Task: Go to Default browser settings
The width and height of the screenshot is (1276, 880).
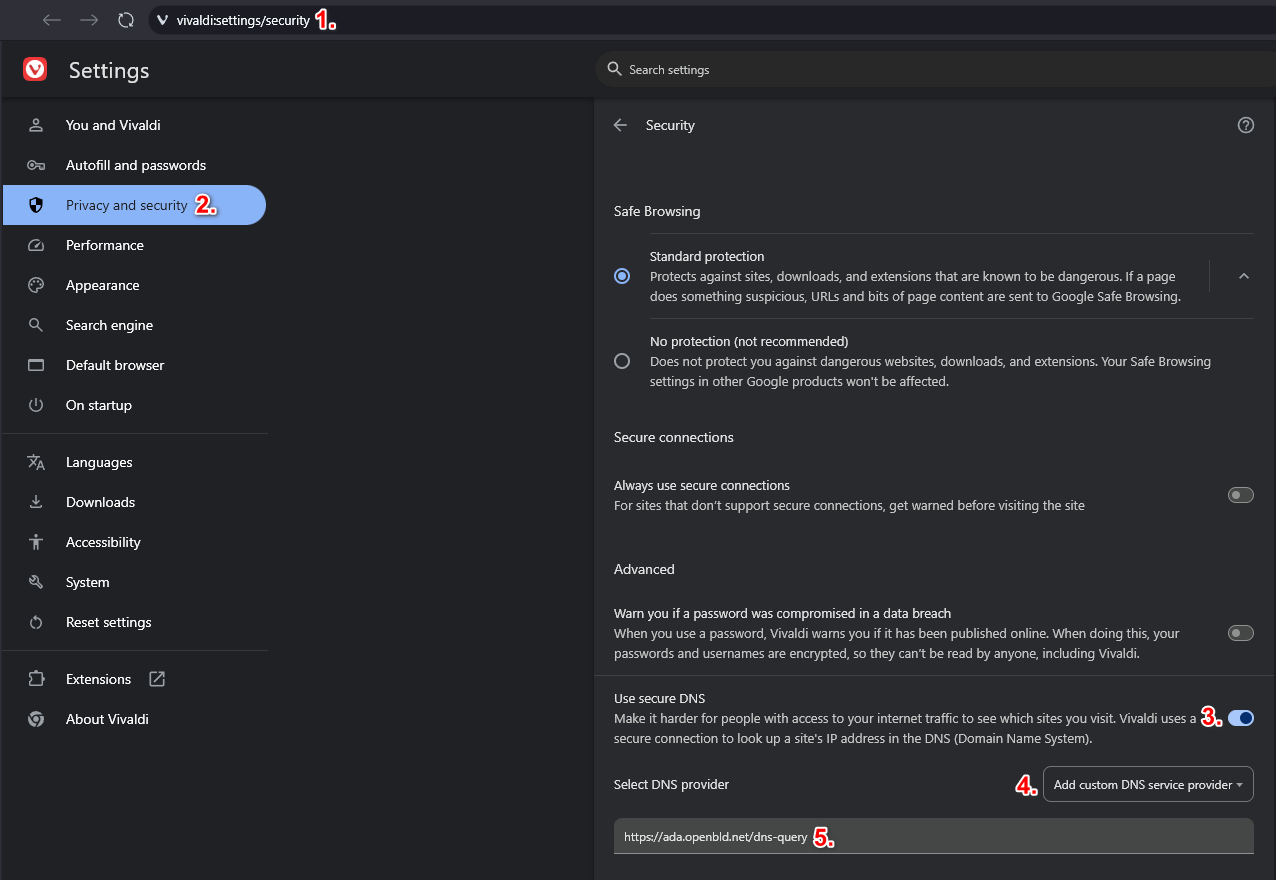Action: coord(115,365)
